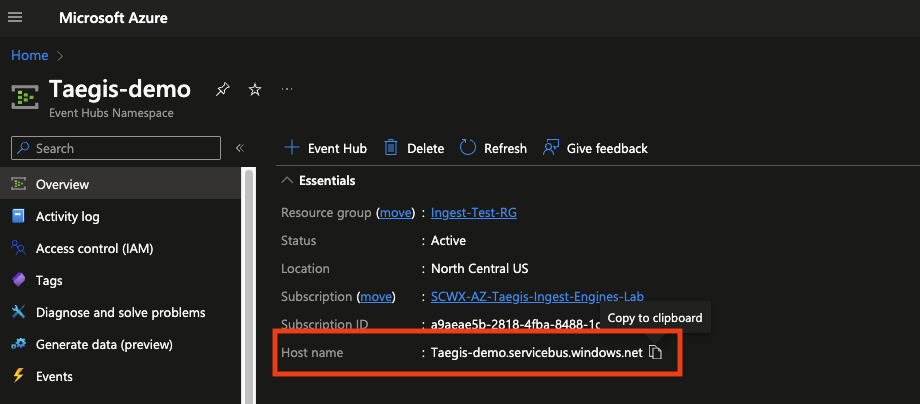
Task: Click the Subscription ID value
Action: point(515,324)
